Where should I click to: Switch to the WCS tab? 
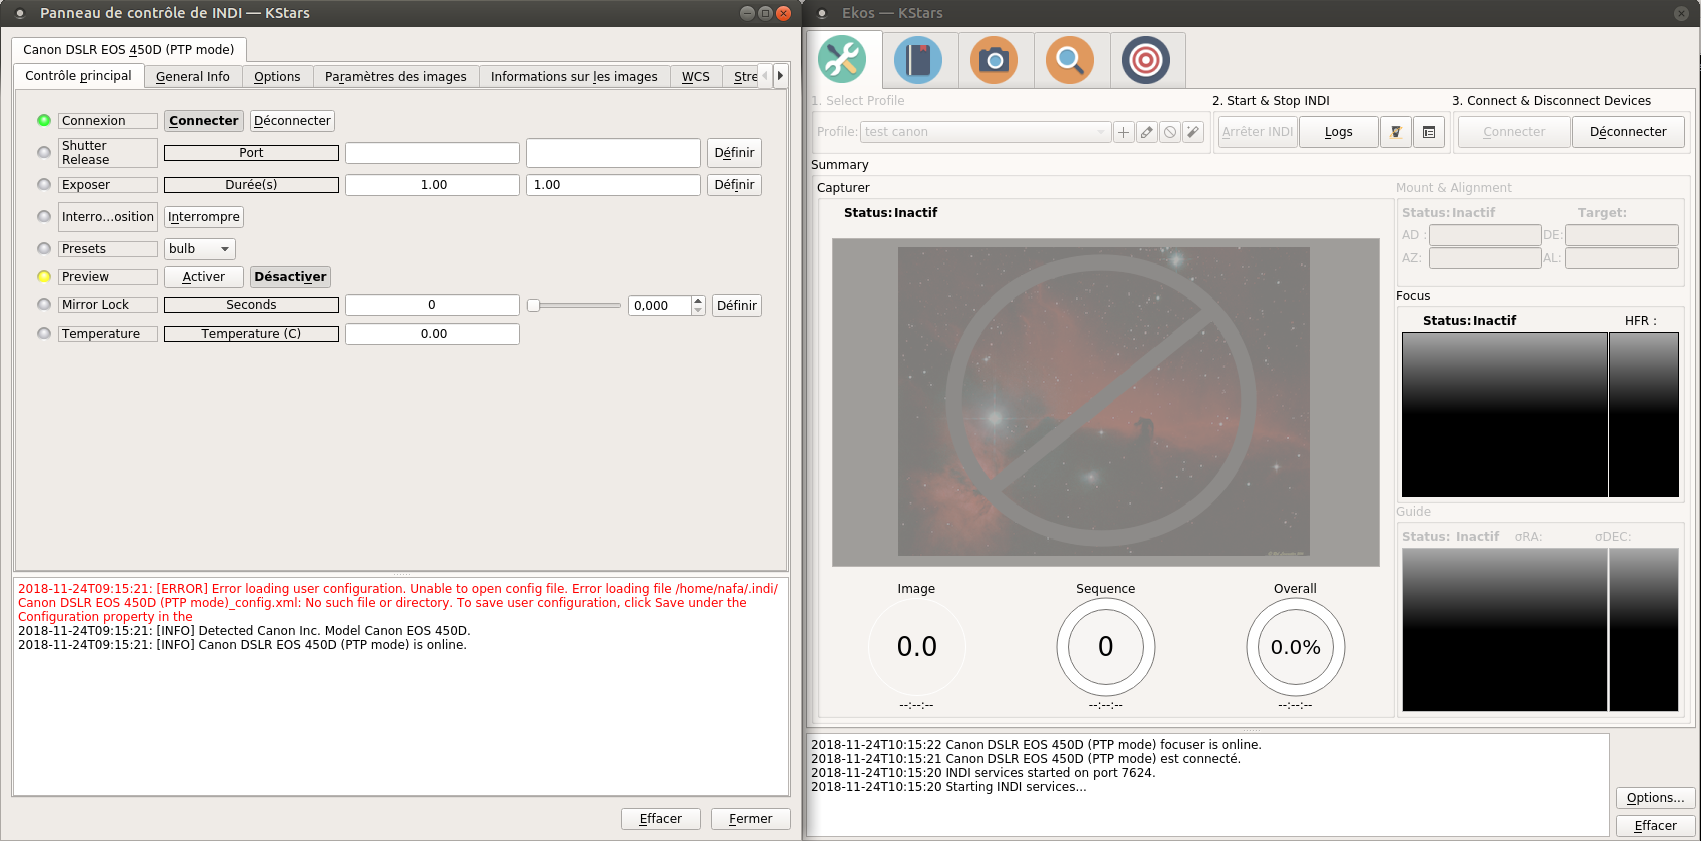pos(696,77)
